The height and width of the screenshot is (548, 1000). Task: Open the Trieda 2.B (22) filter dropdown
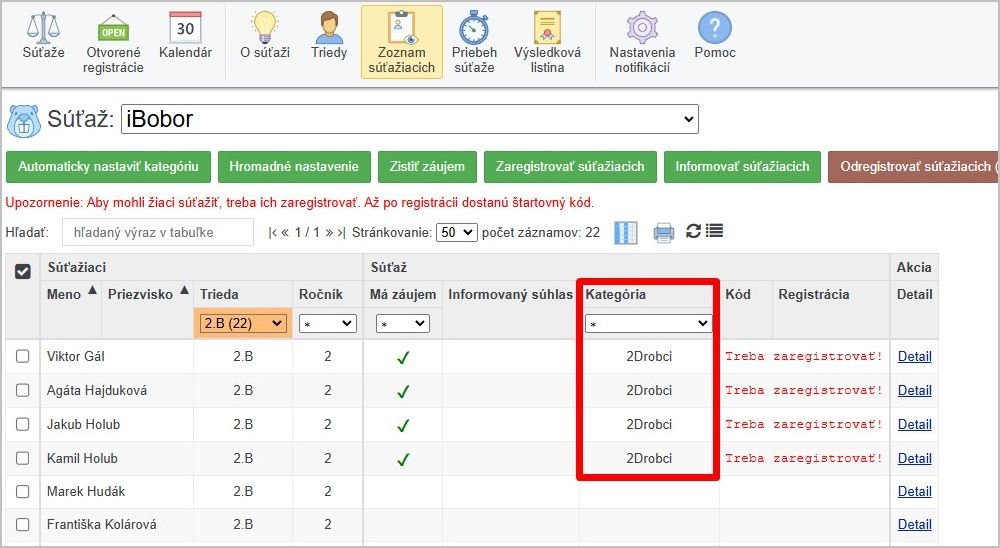tap(243, 324)
